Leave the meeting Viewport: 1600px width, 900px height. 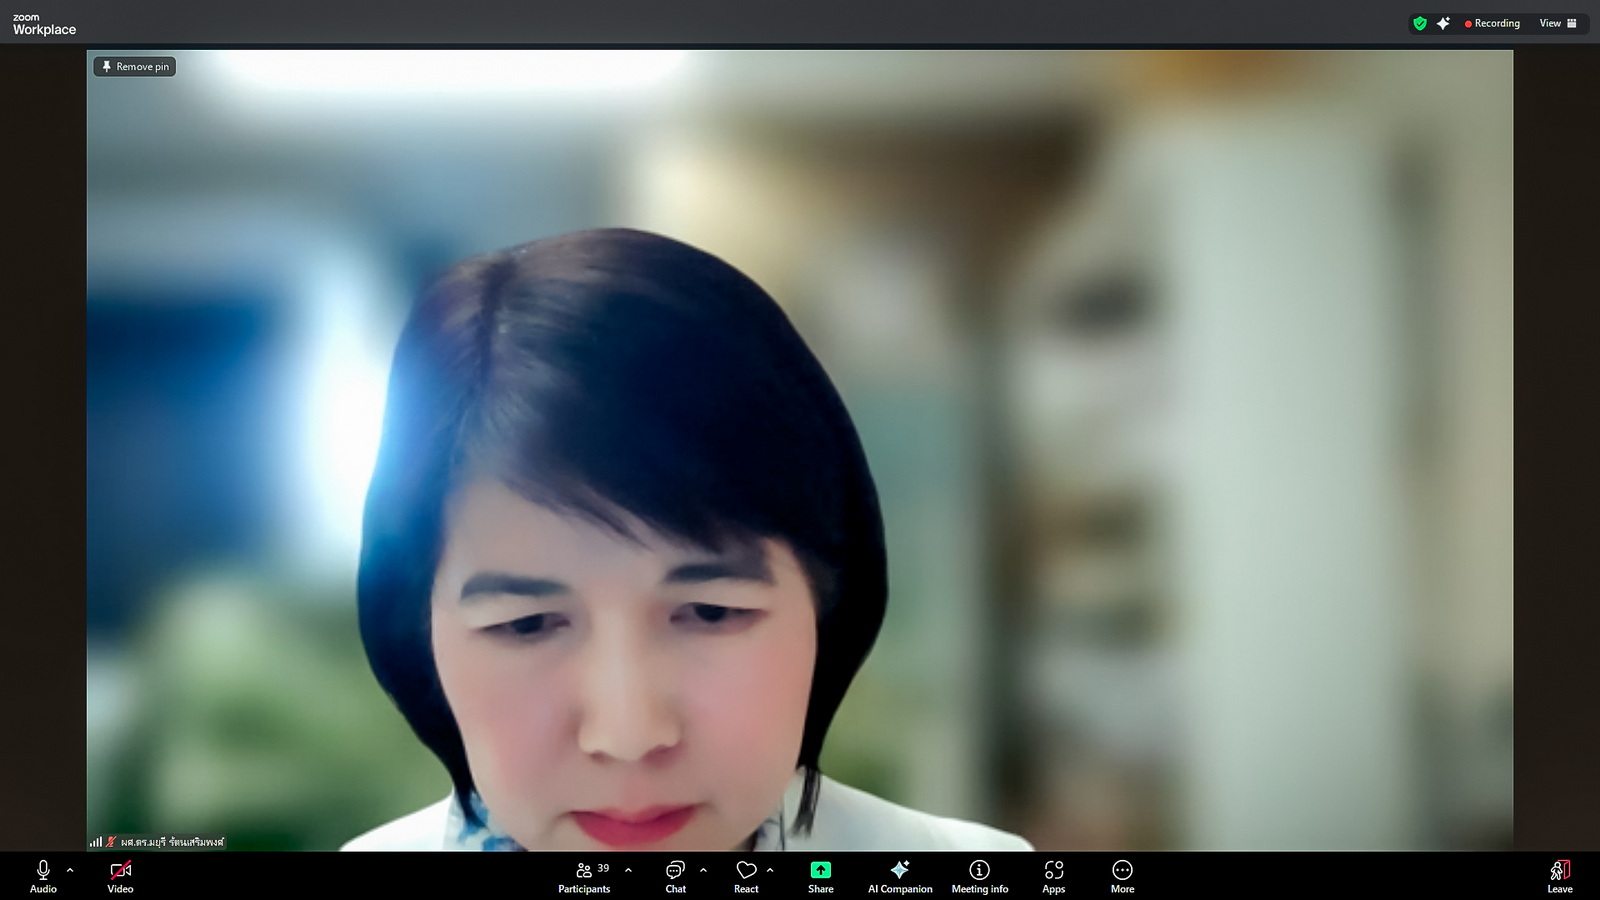pos(1559,875)
